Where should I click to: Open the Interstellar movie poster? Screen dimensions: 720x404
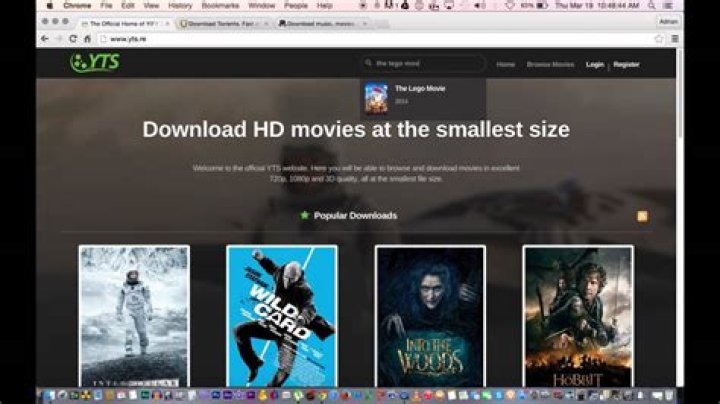[134, 316]
